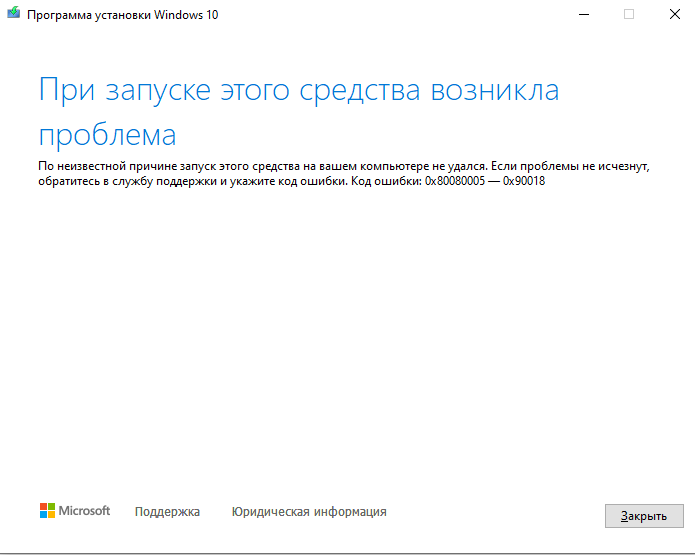Click the error code 0x80080005 — 0x90018 text
695x555 pixels.
(485, 181)
